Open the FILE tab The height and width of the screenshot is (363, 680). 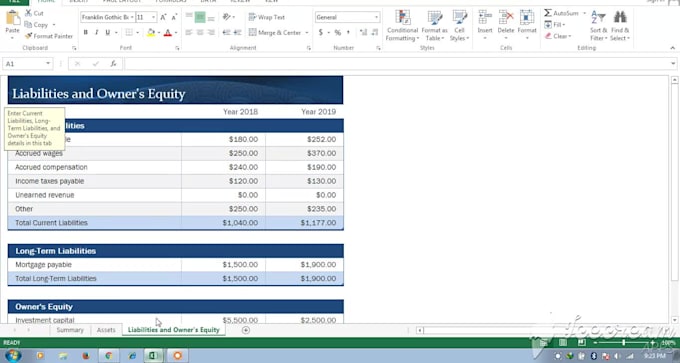15,2
